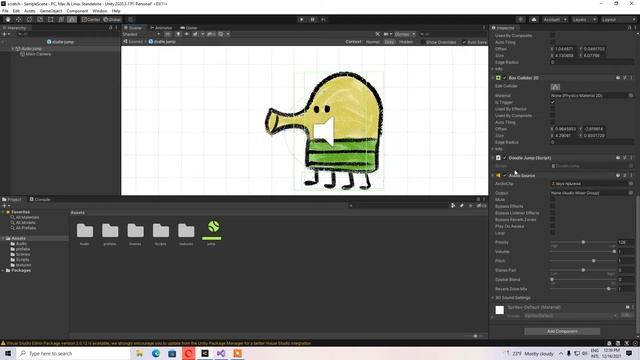Open the File menu
The image size is (640, 360).
tap(5, 11)
